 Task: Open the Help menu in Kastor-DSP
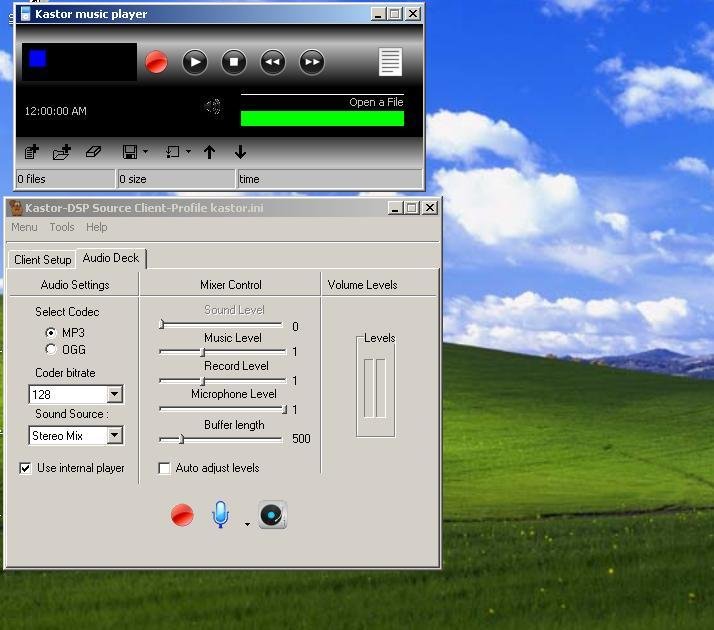(97, 227)
